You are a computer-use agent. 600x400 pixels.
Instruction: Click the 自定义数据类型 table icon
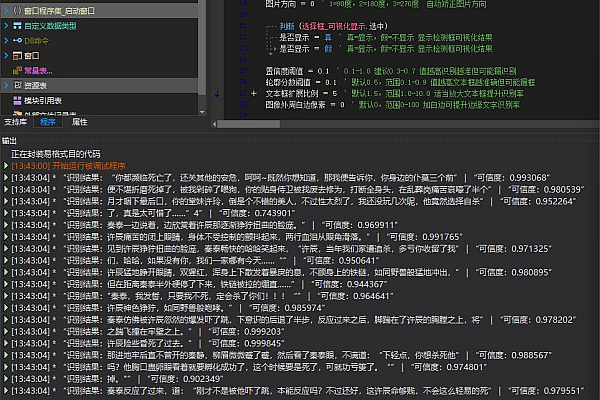pos(17,26)
